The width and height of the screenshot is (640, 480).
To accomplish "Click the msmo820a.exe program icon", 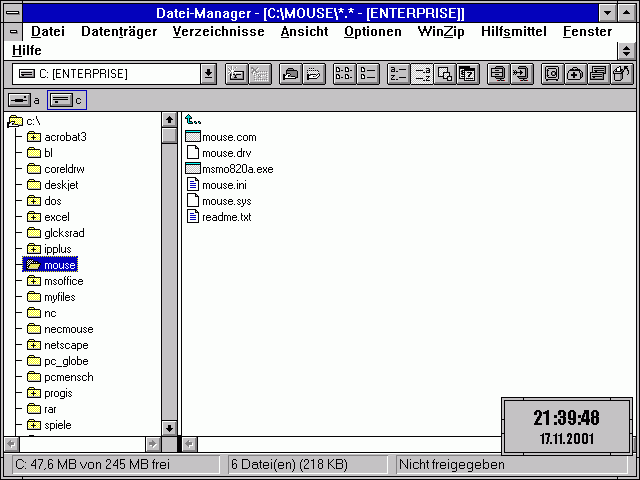I will click(x=193, y=169).
